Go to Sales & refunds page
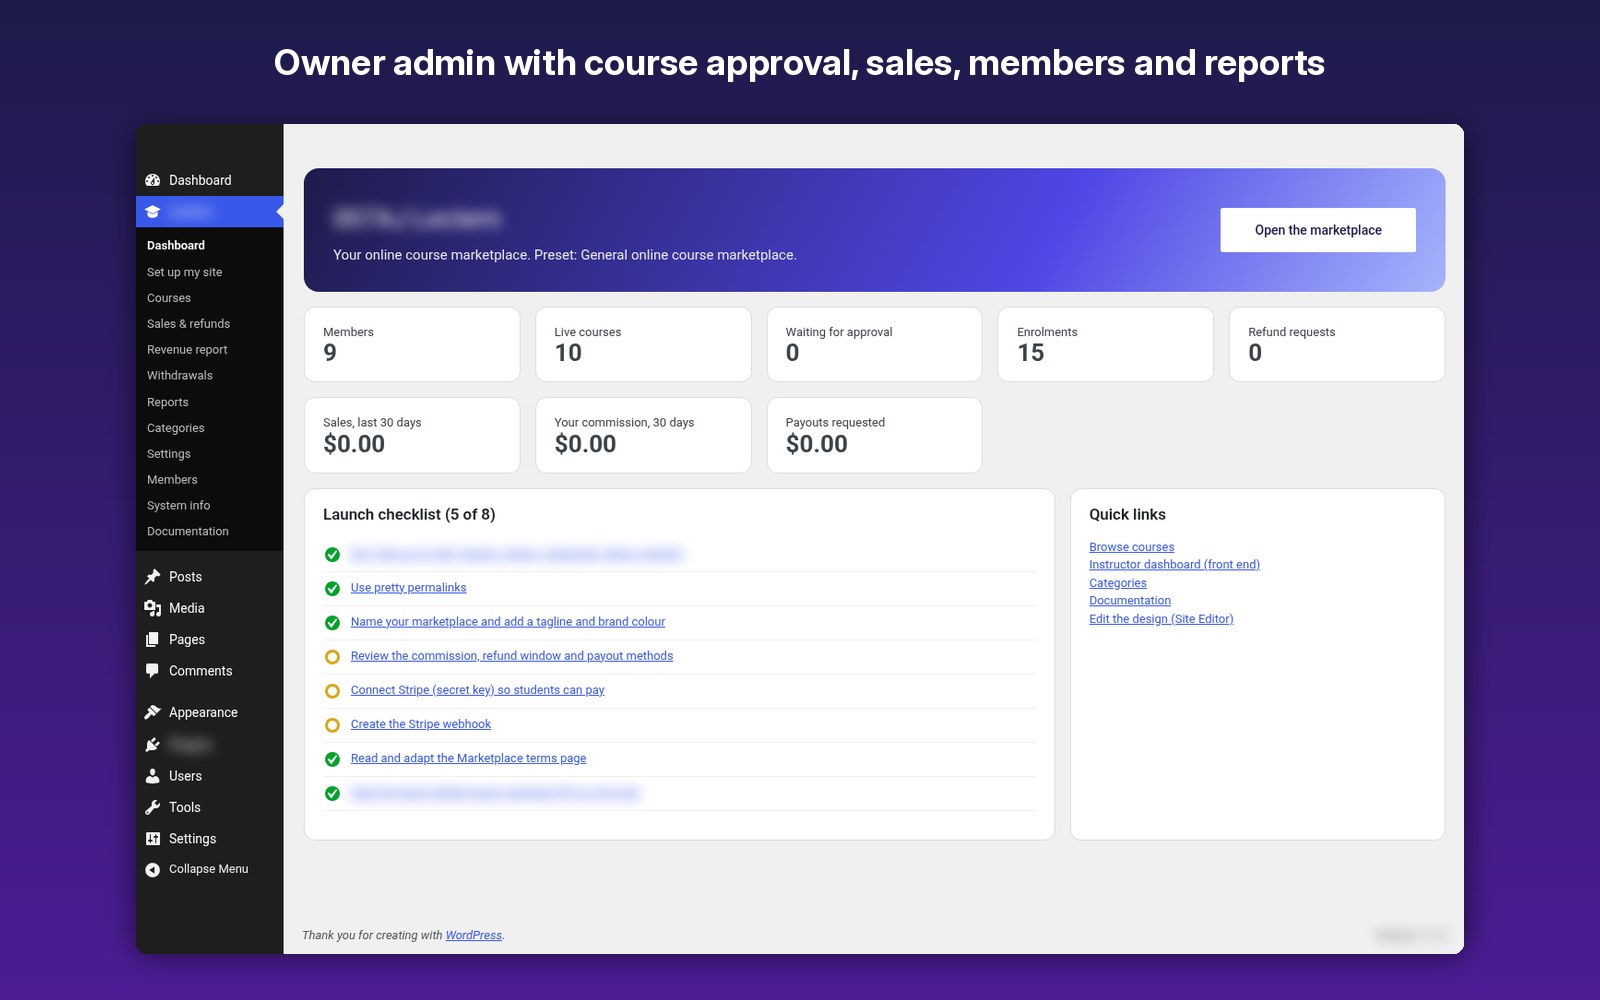 [189, 324]
